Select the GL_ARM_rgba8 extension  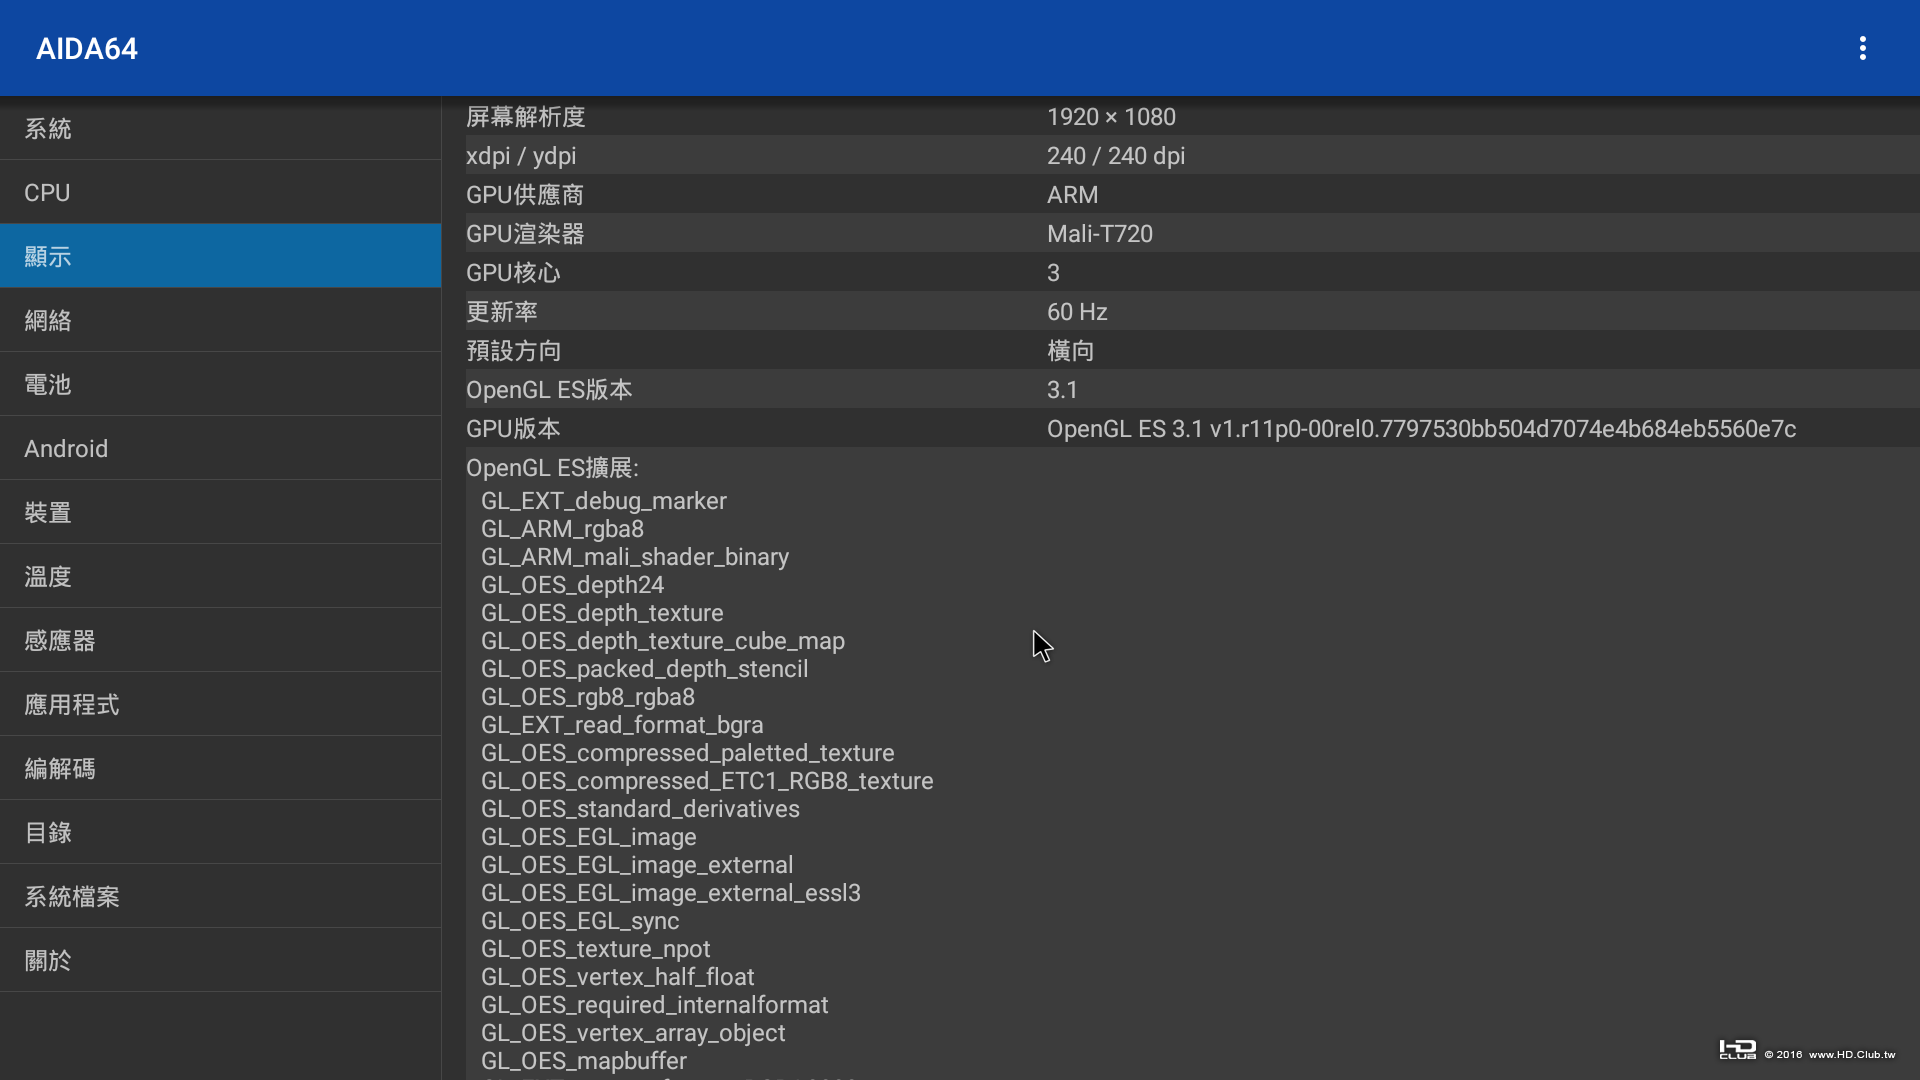coord(562,529)
